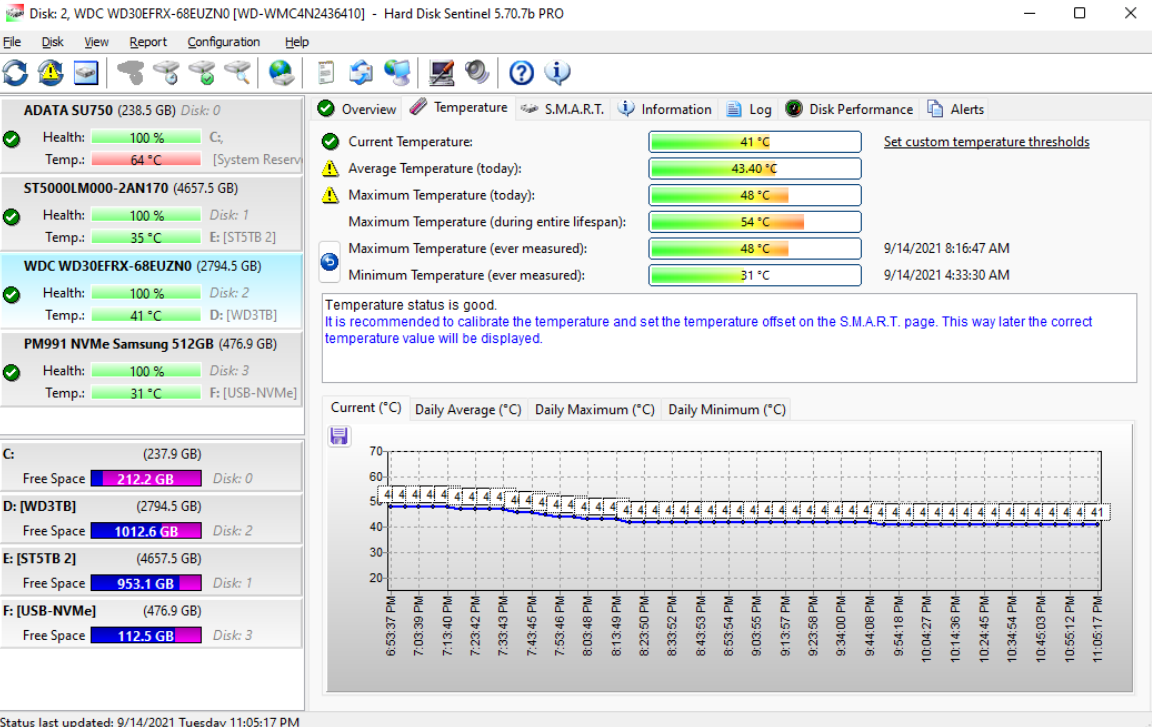Click the 9/14/2021 8:16:47 AM timestamp
The height and width of the screenshot is (727, 1152).
click(x=946, y=248)
